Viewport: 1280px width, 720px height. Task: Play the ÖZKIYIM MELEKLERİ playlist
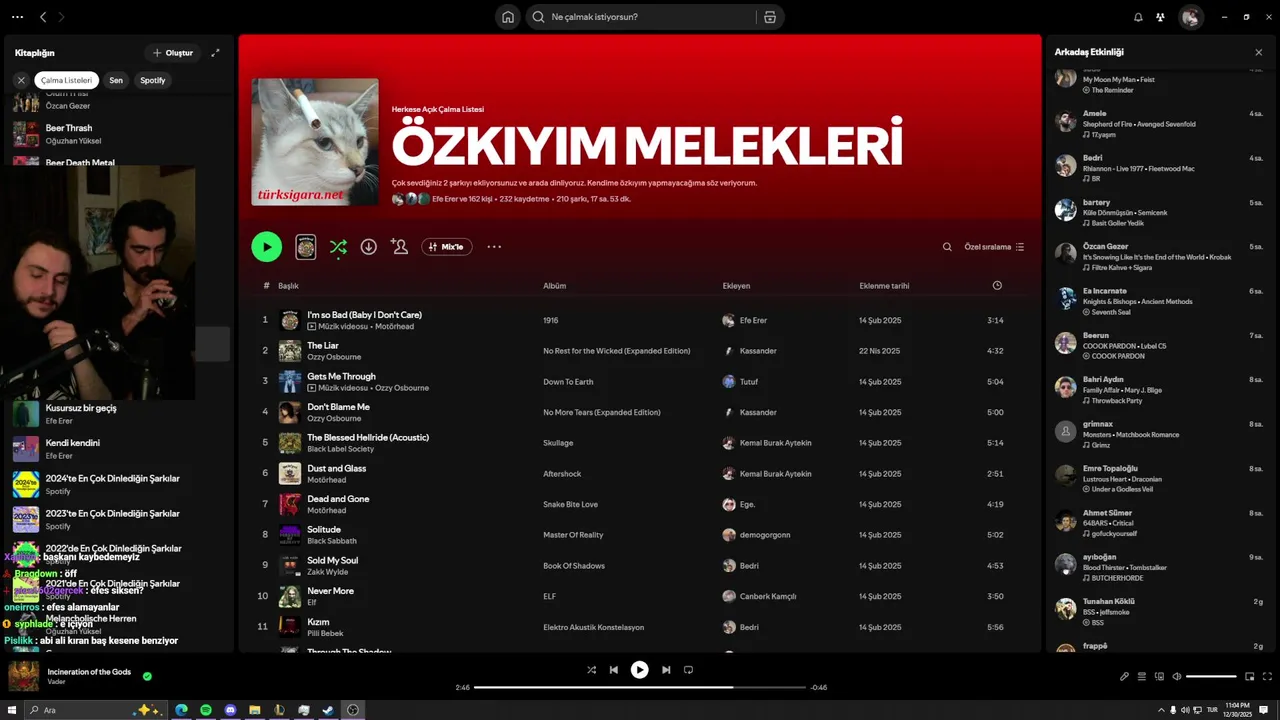pos(266,246)
